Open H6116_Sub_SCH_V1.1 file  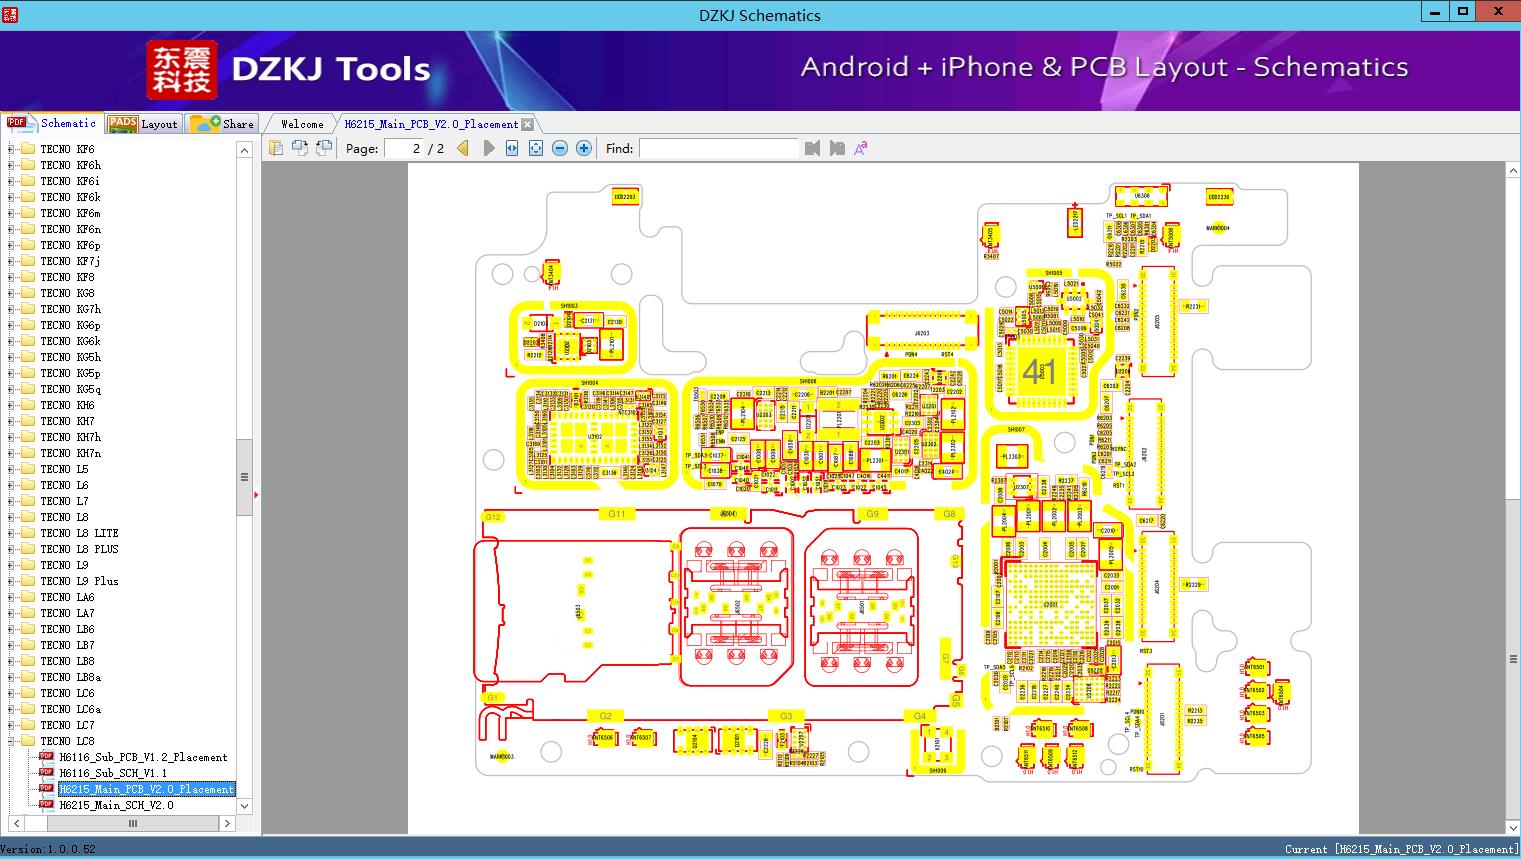(x=113, y=773)
